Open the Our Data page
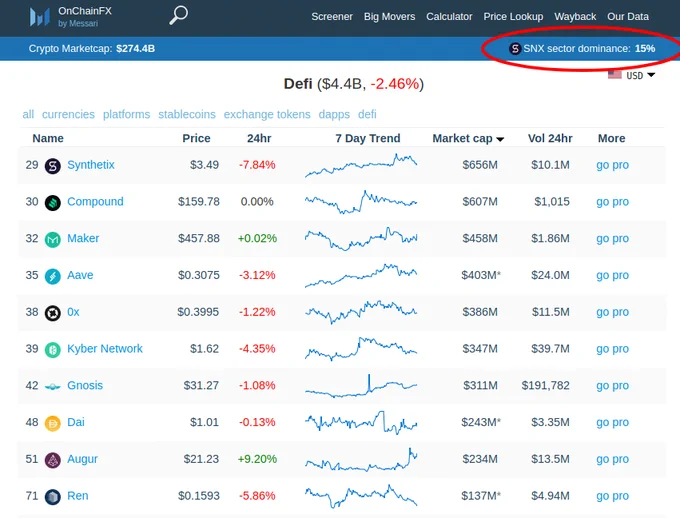The width and height of the screenshot is (680, 518). (x=628, y=16)
